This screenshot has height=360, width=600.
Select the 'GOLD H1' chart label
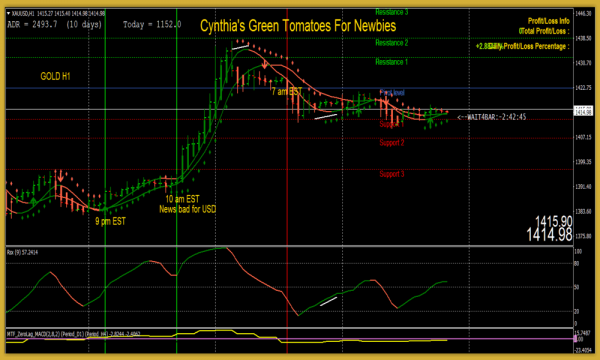click(55, 77)
